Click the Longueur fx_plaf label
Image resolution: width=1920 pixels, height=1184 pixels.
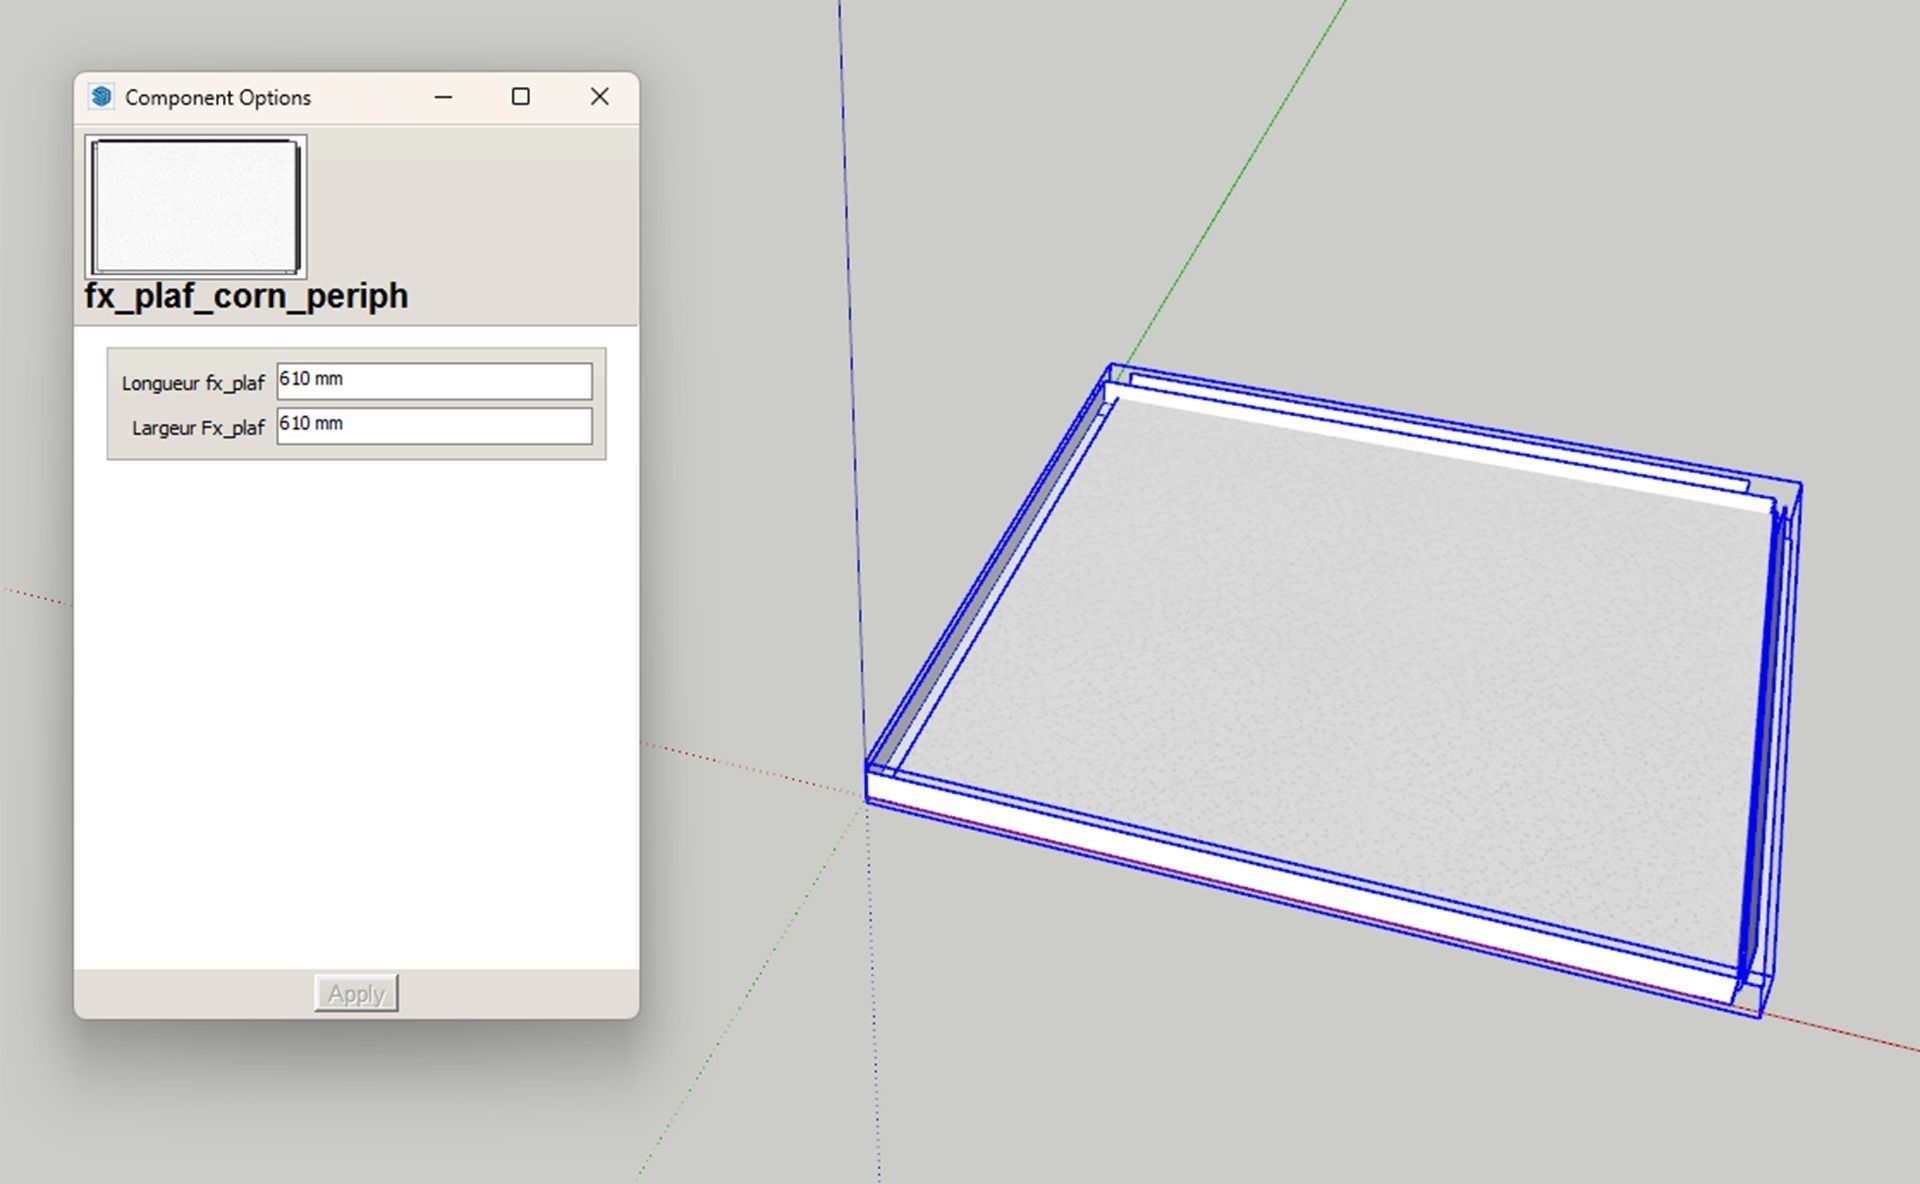pos(193,383)
